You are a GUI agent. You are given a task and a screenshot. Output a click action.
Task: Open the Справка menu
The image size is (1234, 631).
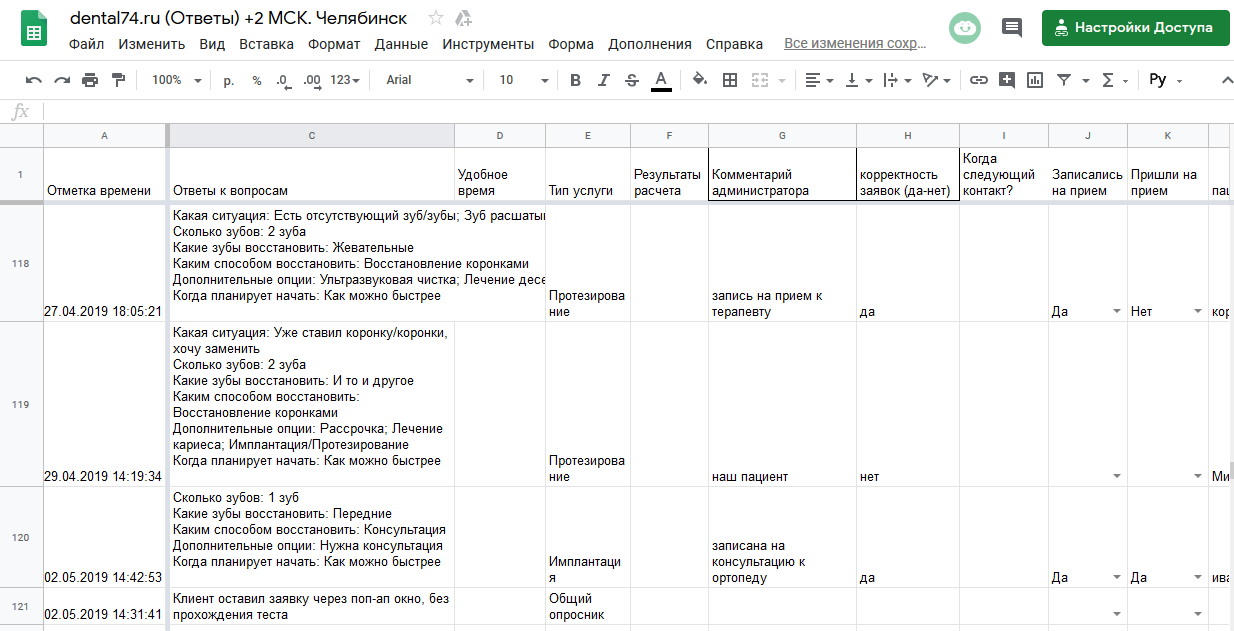(x=734, y=44)
